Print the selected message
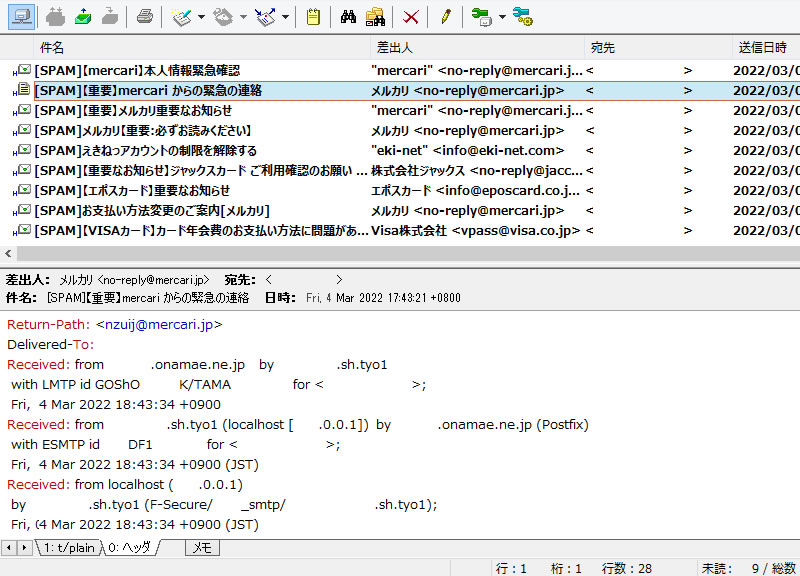Image resolution: width=800 pixels, height=576 pixels. (x=145, y=17)
